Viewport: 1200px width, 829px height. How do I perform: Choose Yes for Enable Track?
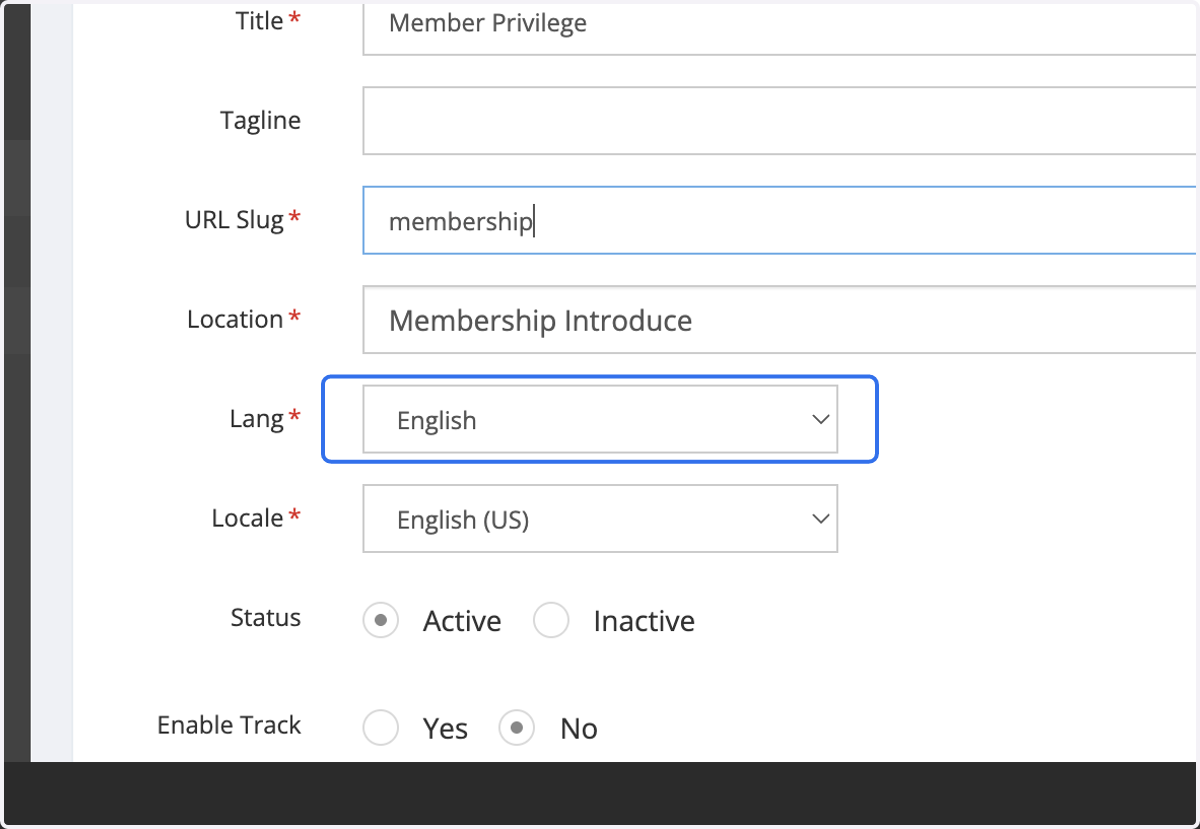click(381, 728)
